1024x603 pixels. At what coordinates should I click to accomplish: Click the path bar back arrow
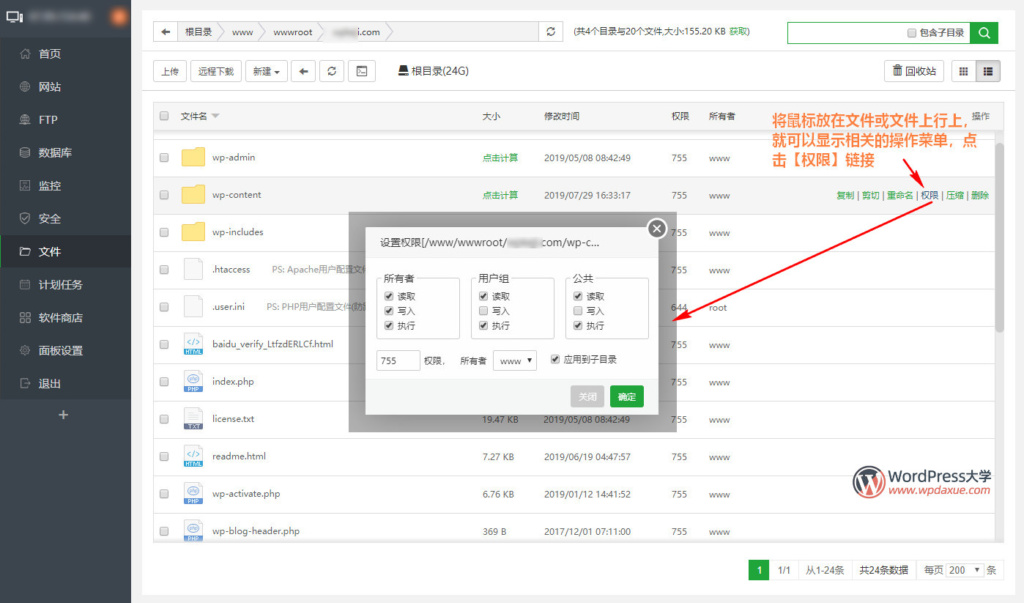pyautogui.click(x=165, y=32)
